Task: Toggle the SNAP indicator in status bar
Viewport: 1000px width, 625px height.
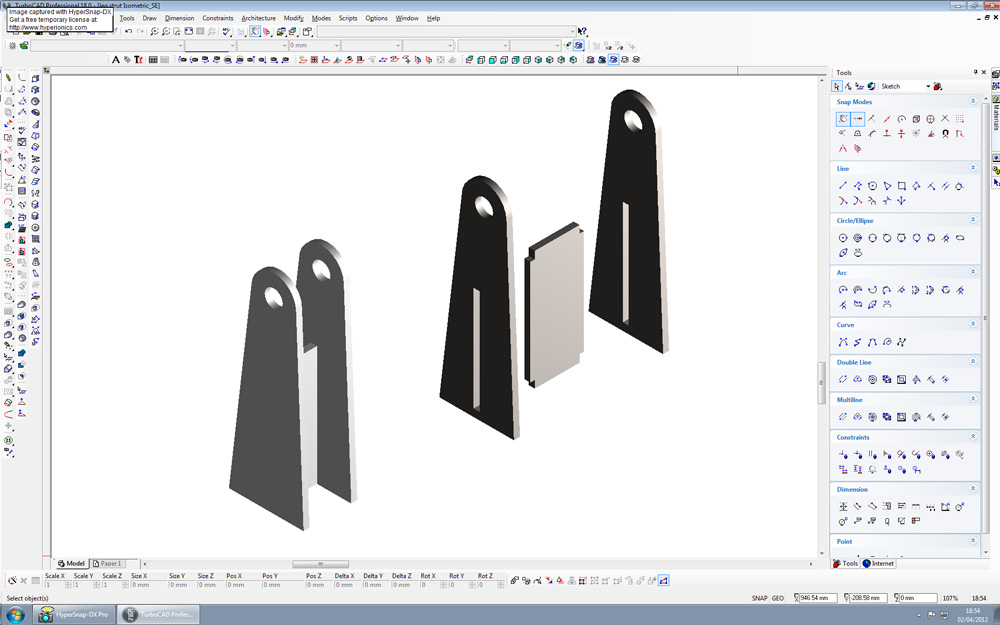Action: point(760,598)
